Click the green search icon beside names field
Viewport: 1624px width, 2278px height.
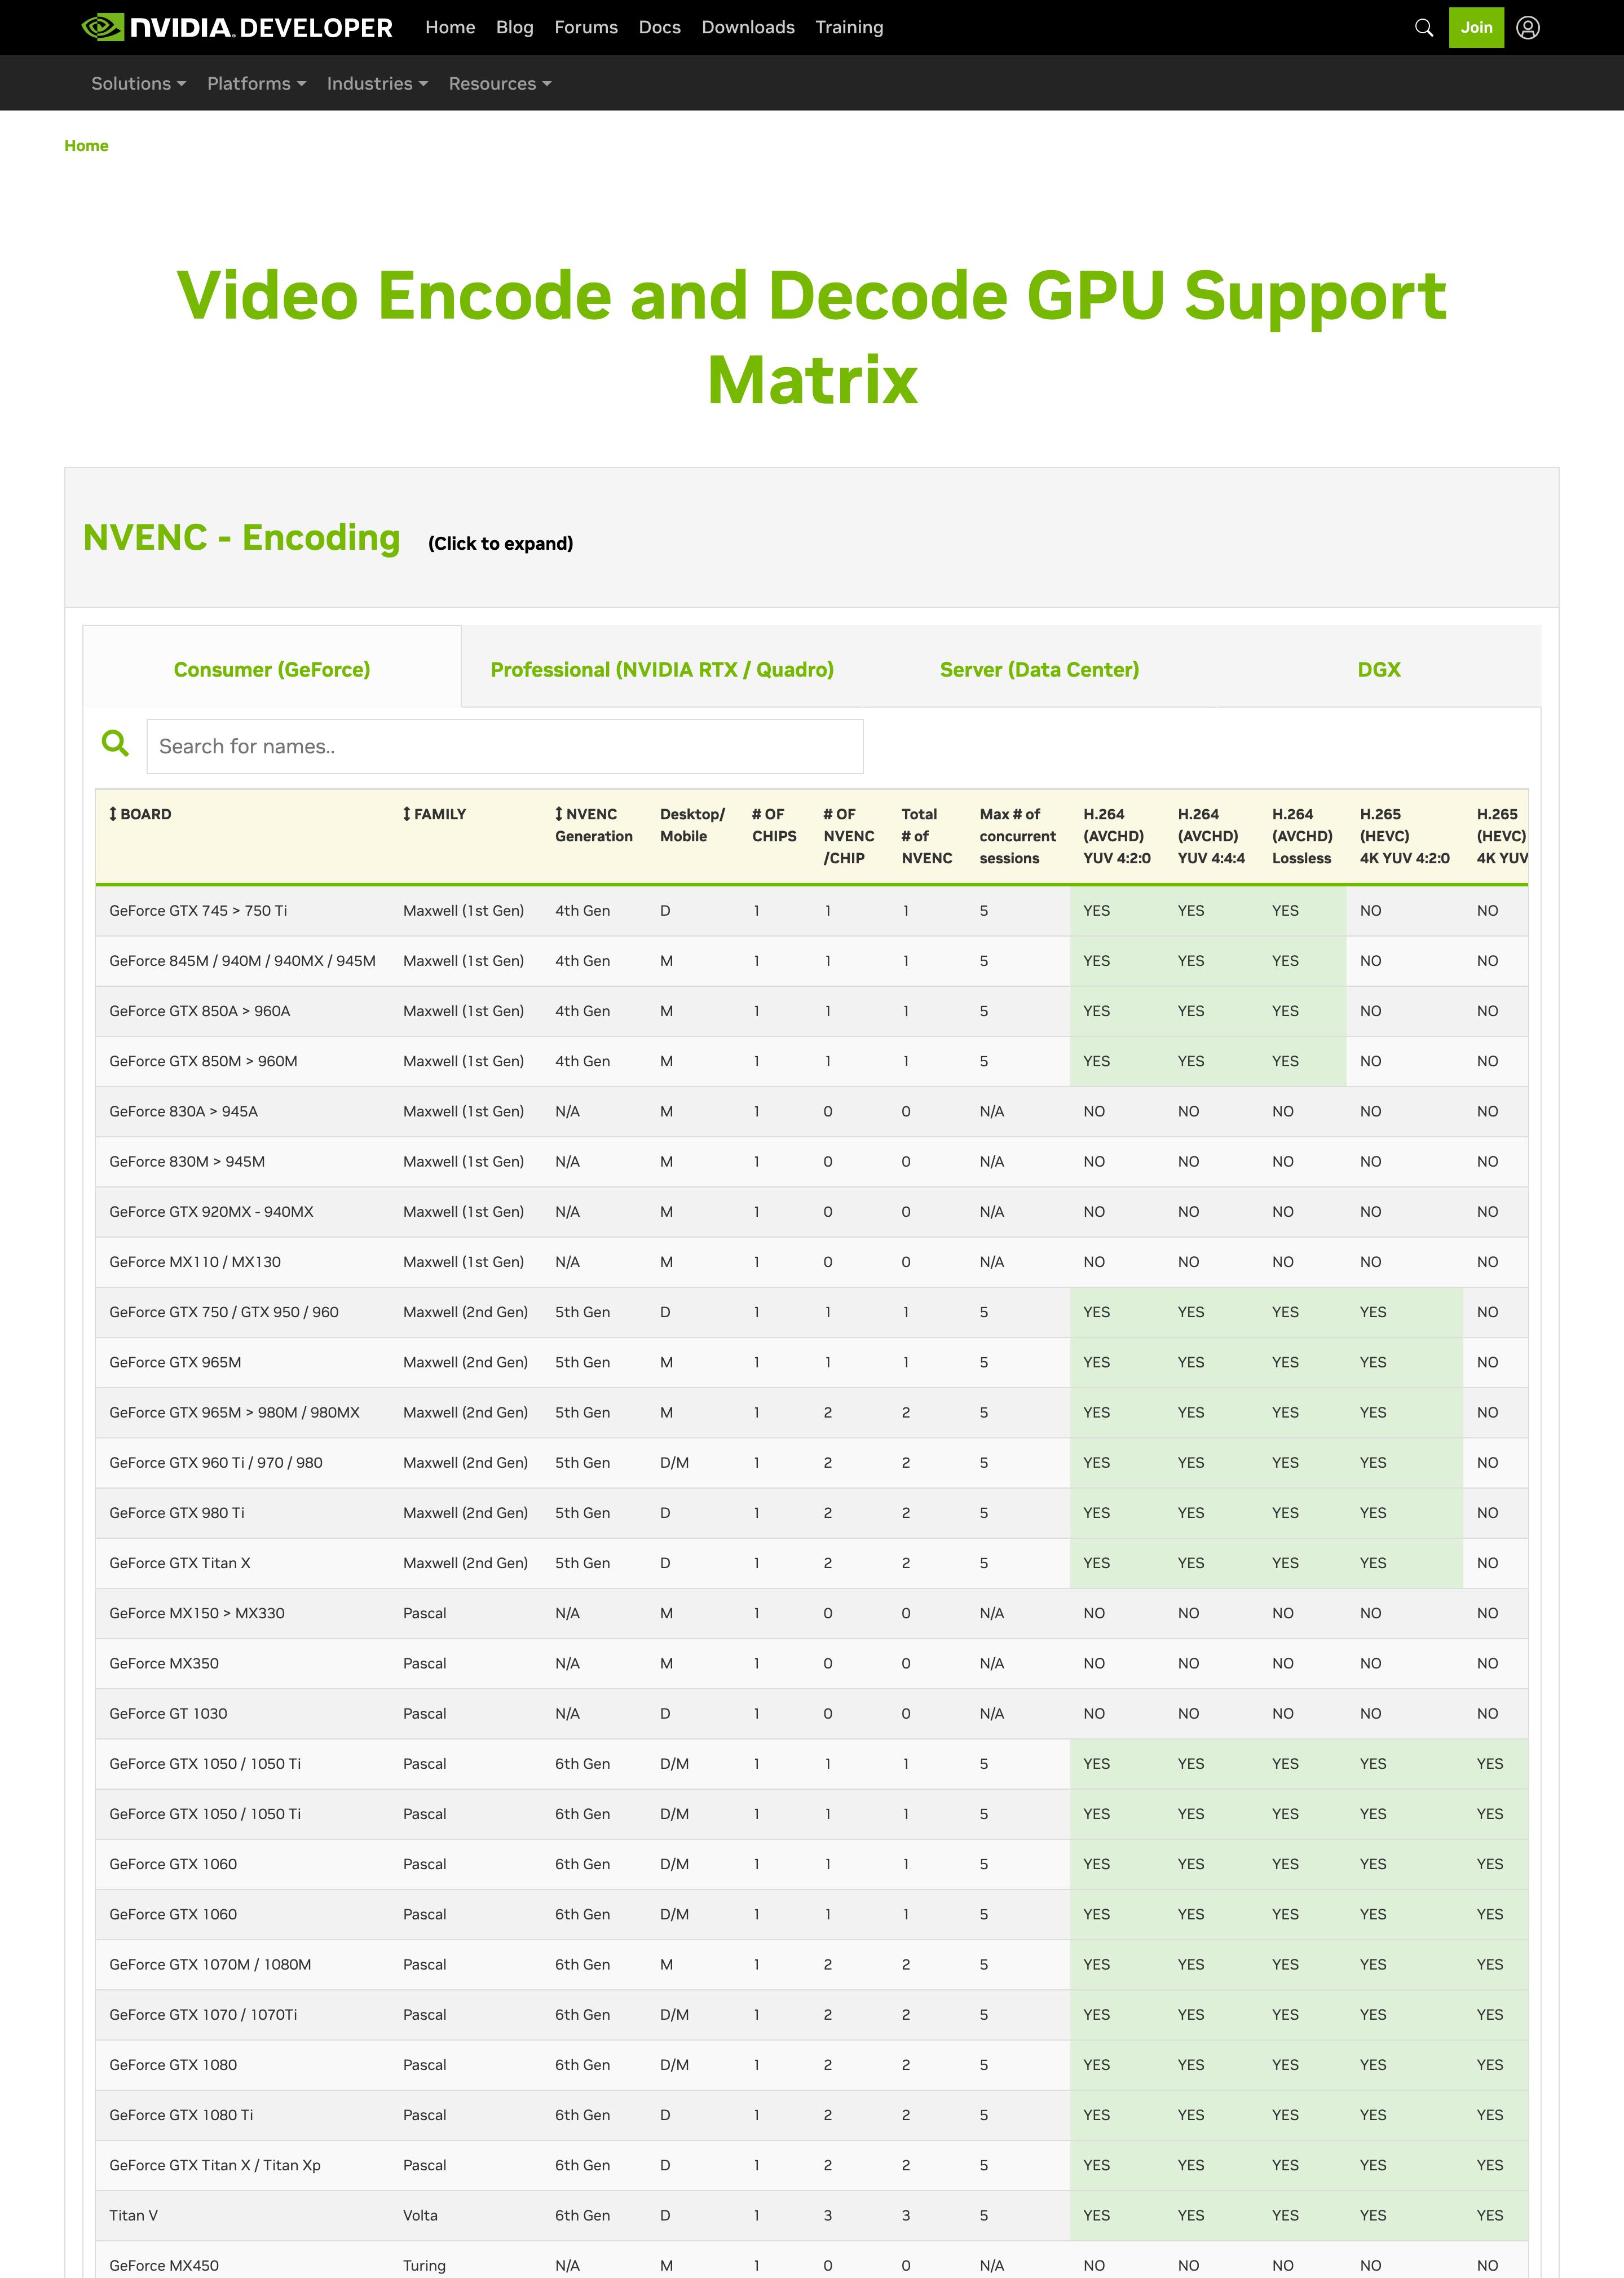tap(116, 743)
